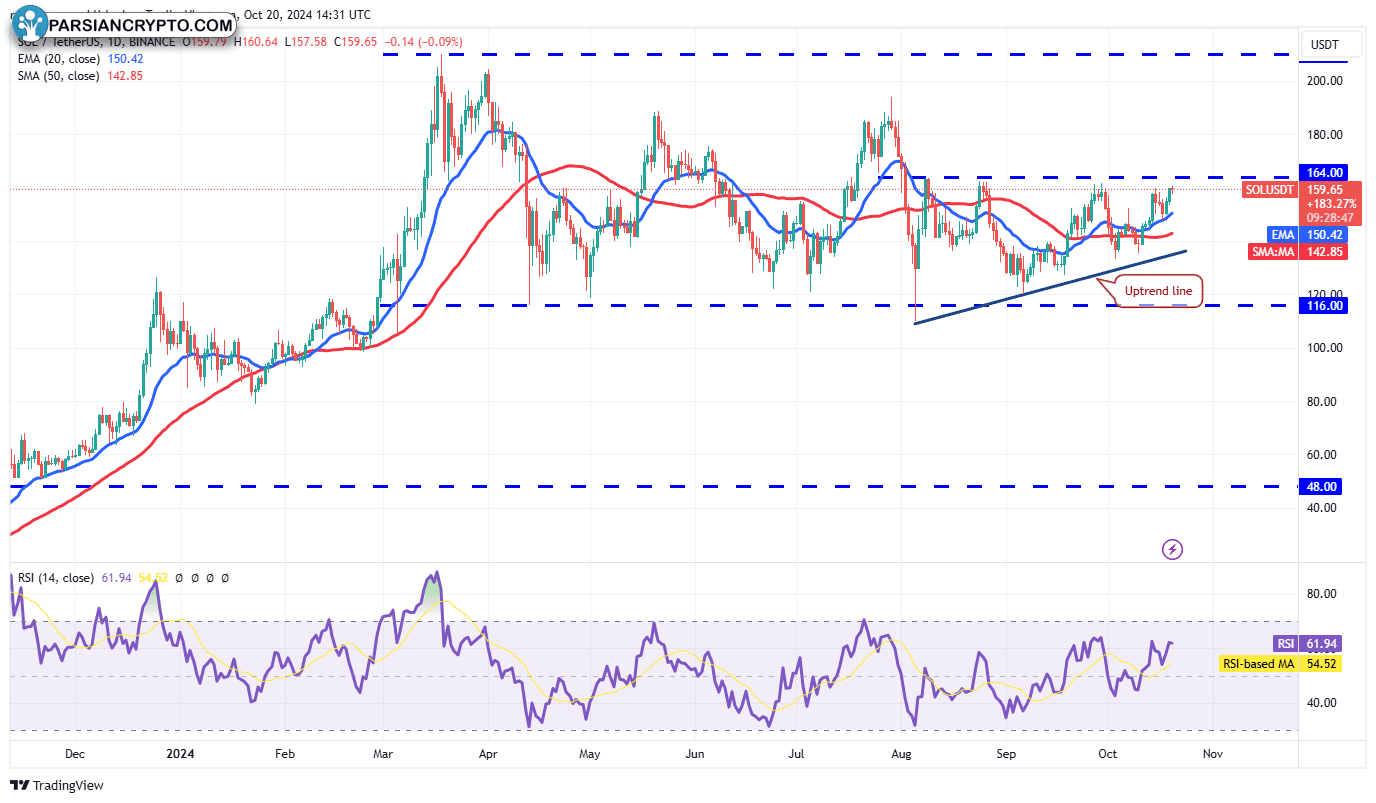Click the Dec label on the time axis

point(74,753)
